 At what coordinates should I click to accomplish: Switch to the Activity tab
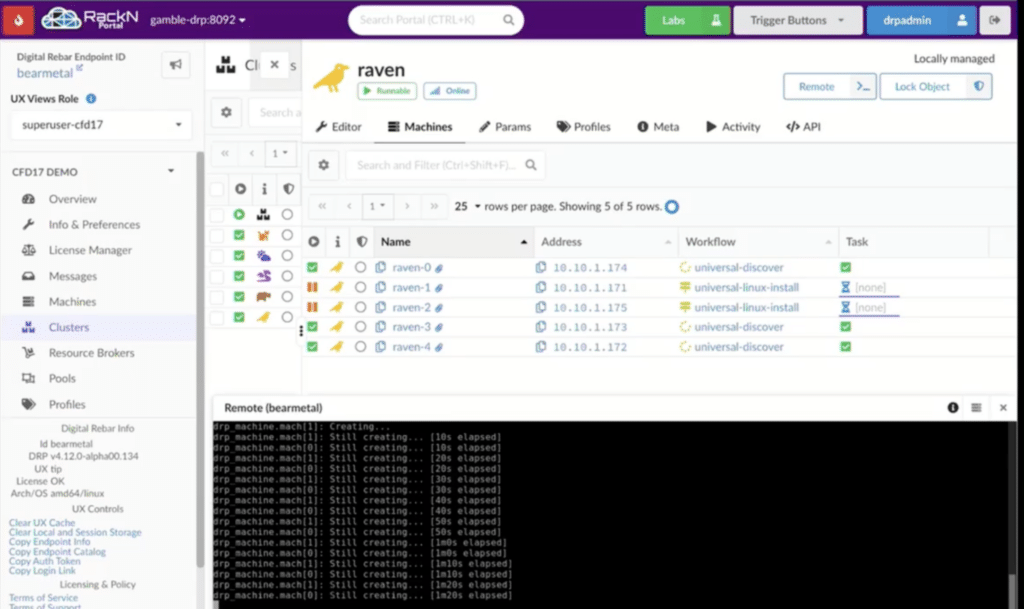point(733,127)
